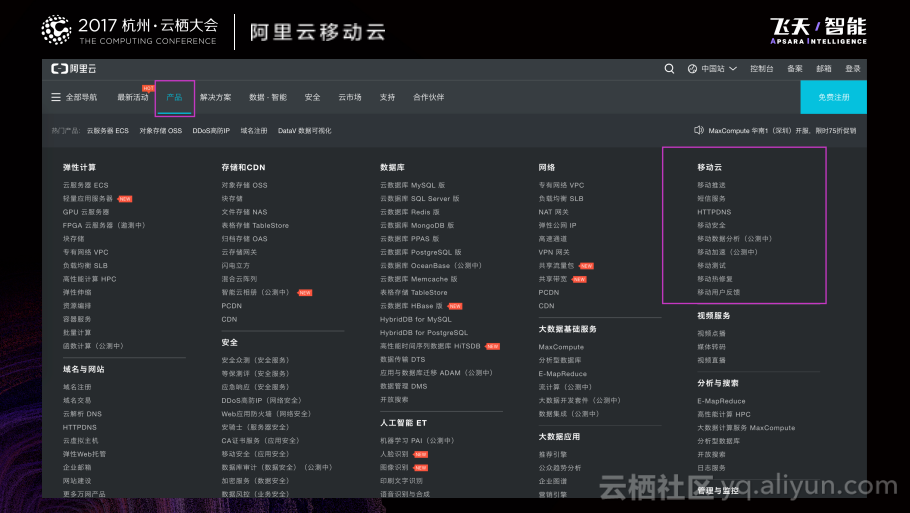Open 文件存储 NAS
Screen dimensions: 910x513
coord(244,212)
